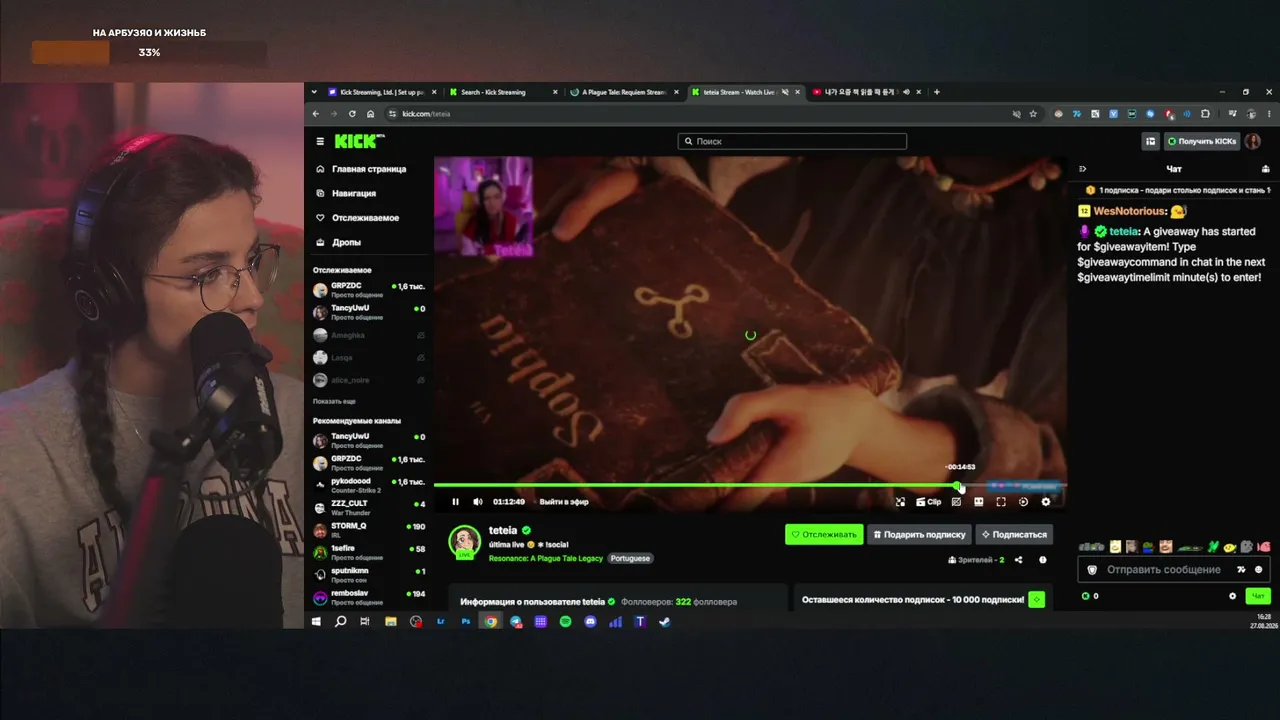Image resolution: width=1280 pixels, height=720 pixels.
Task: Open the icon left of Получить KICKs
Action: coord(1151,141)
